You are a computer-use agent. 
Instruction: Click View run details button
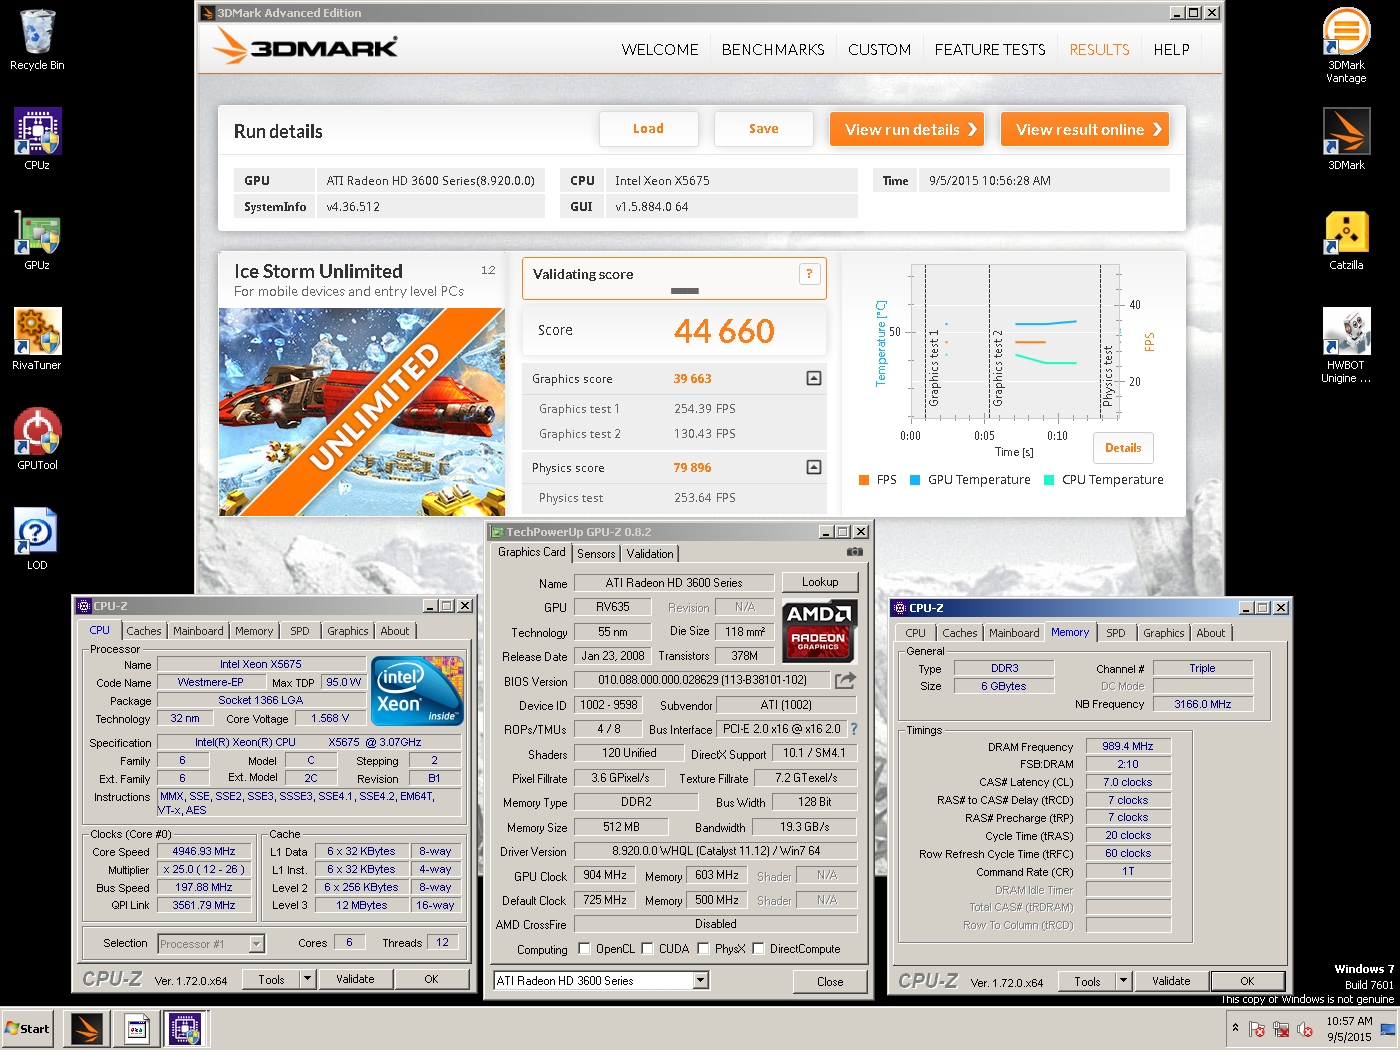(x=907, y=129)
